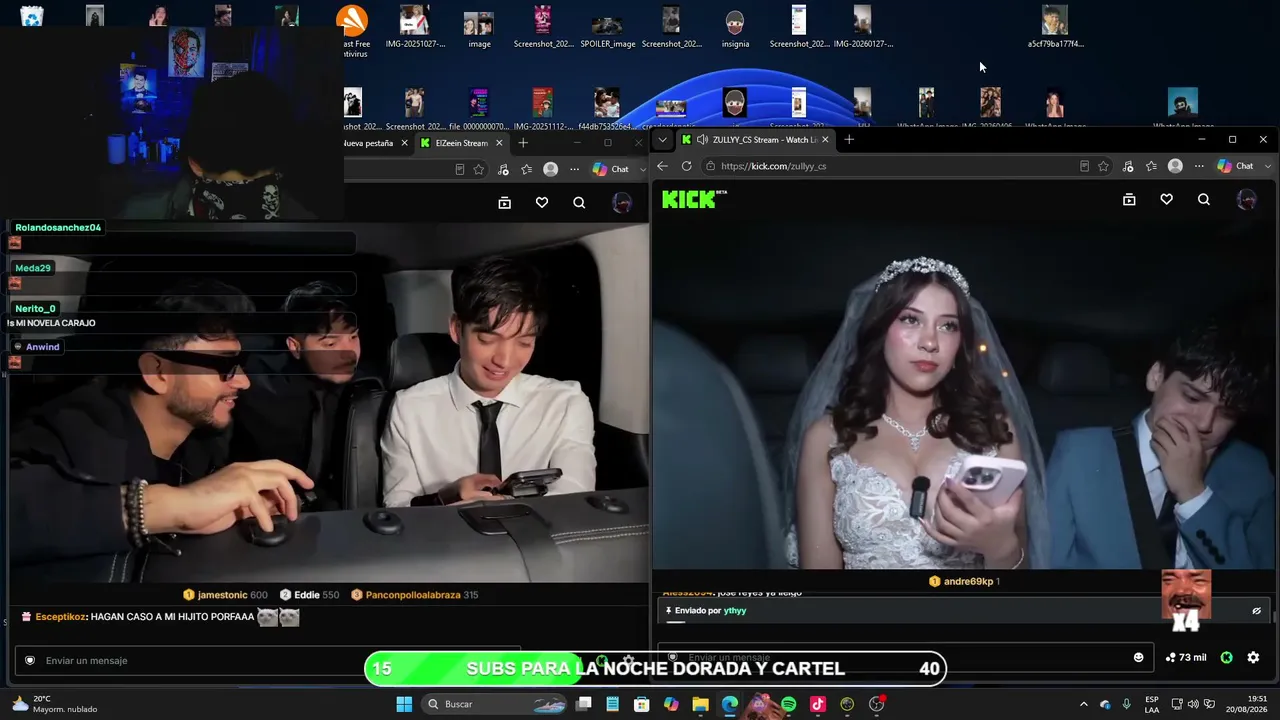Click chat username Rolandosanchez04
The height and width of the screenshot is (720, 1280).
58,228
